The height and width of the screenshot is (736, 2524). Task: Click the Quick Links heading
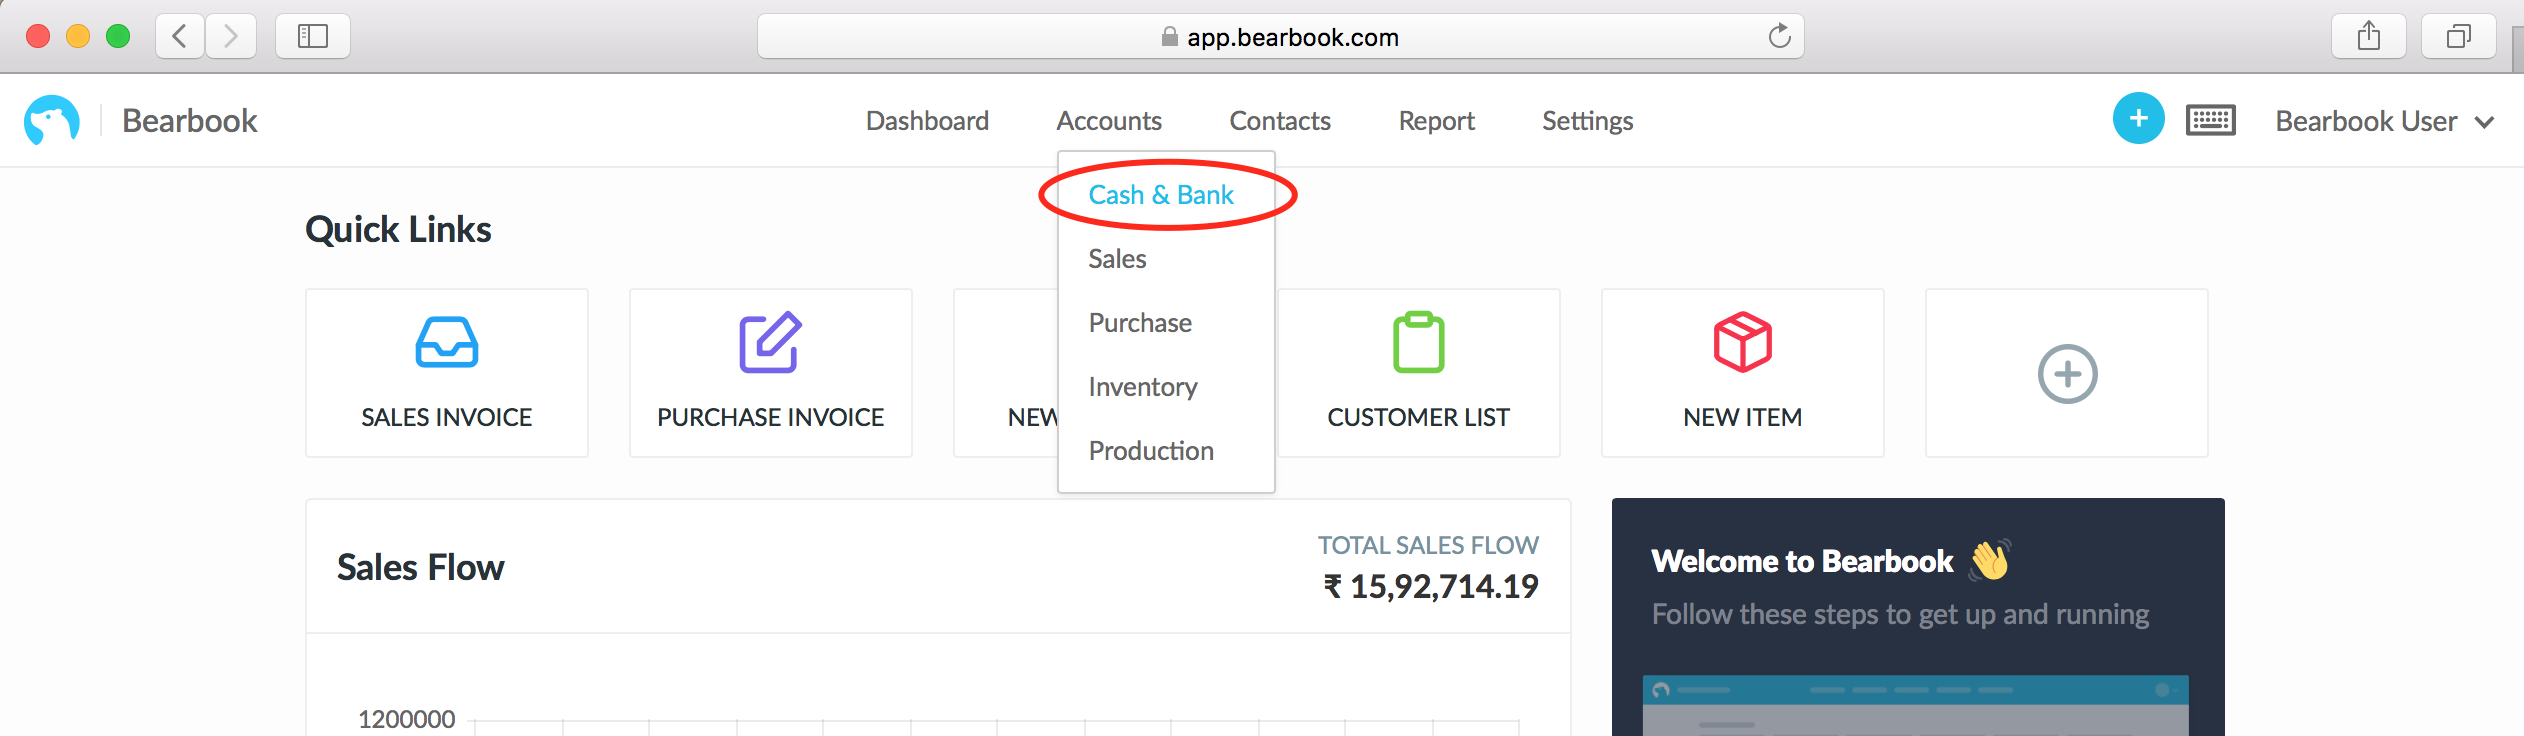pyautogui.click(x=398, y=230)
